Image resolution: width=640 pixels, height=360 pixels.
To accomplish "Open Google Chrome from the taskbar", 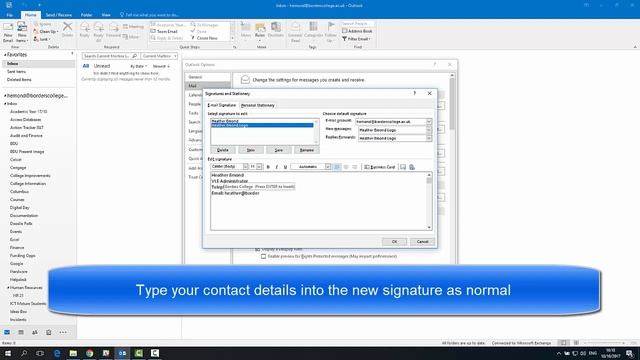I will tap(89, 353).
